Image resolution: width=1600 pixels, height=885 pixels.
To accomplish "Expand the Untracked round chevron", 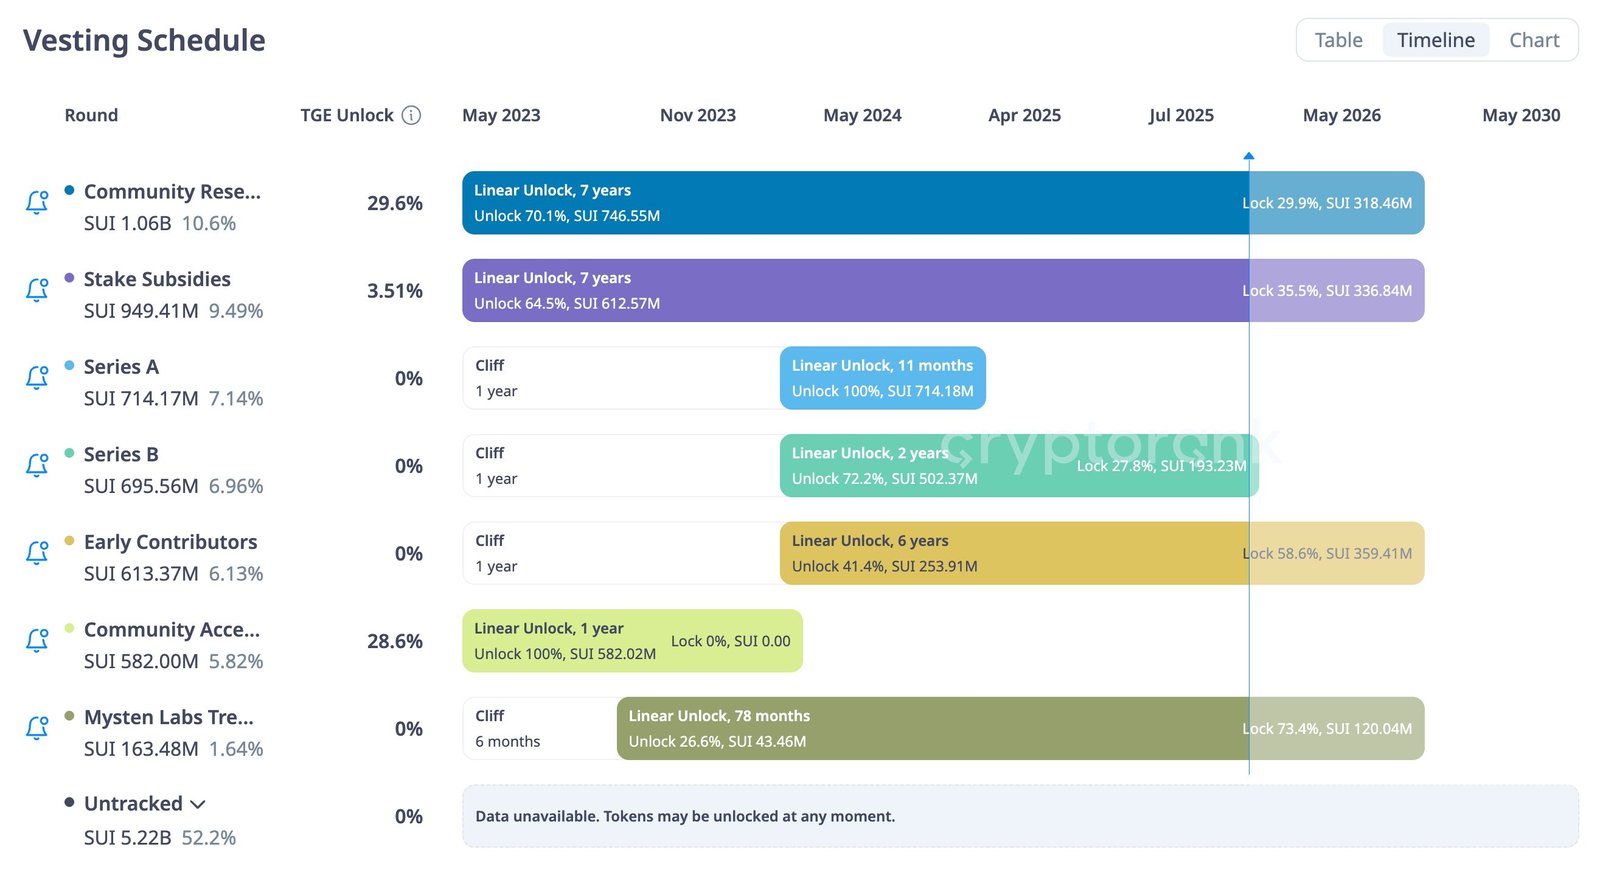I will [x=198, y=804].
